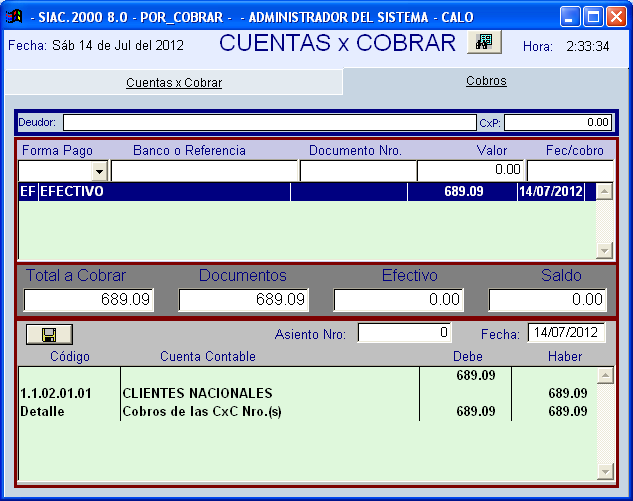Click the save diskette icon button

pyautogui.click(x=49, y=335)
